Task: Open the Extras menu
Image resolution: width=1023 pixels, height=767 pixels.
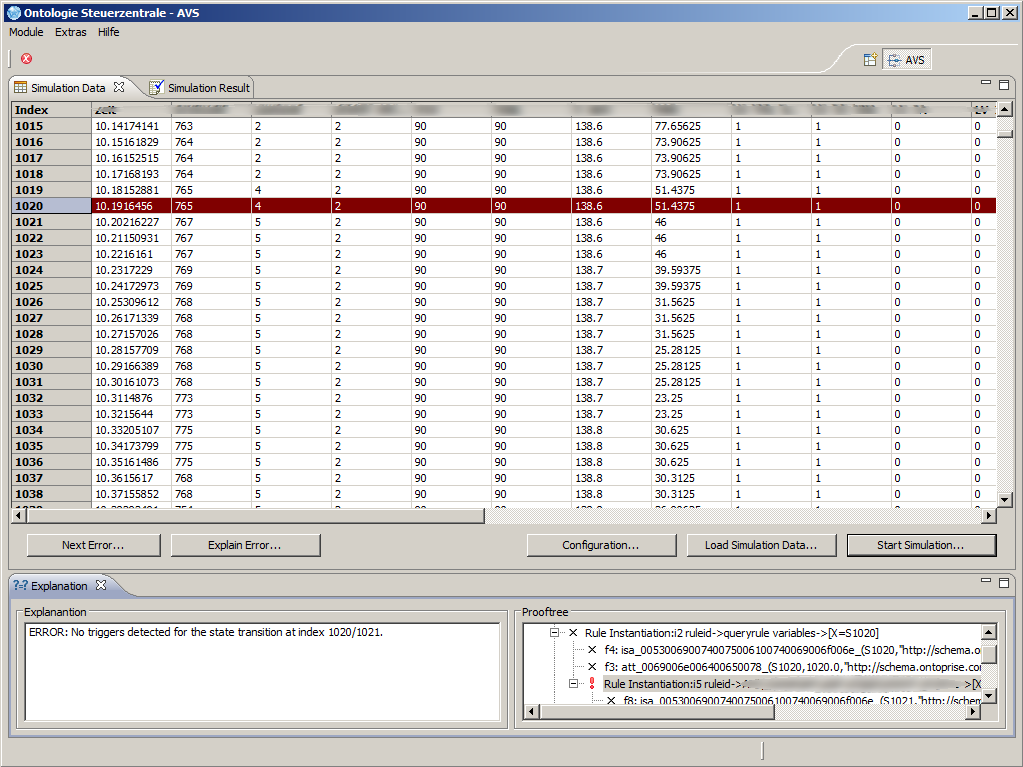Action: point(71,32)
